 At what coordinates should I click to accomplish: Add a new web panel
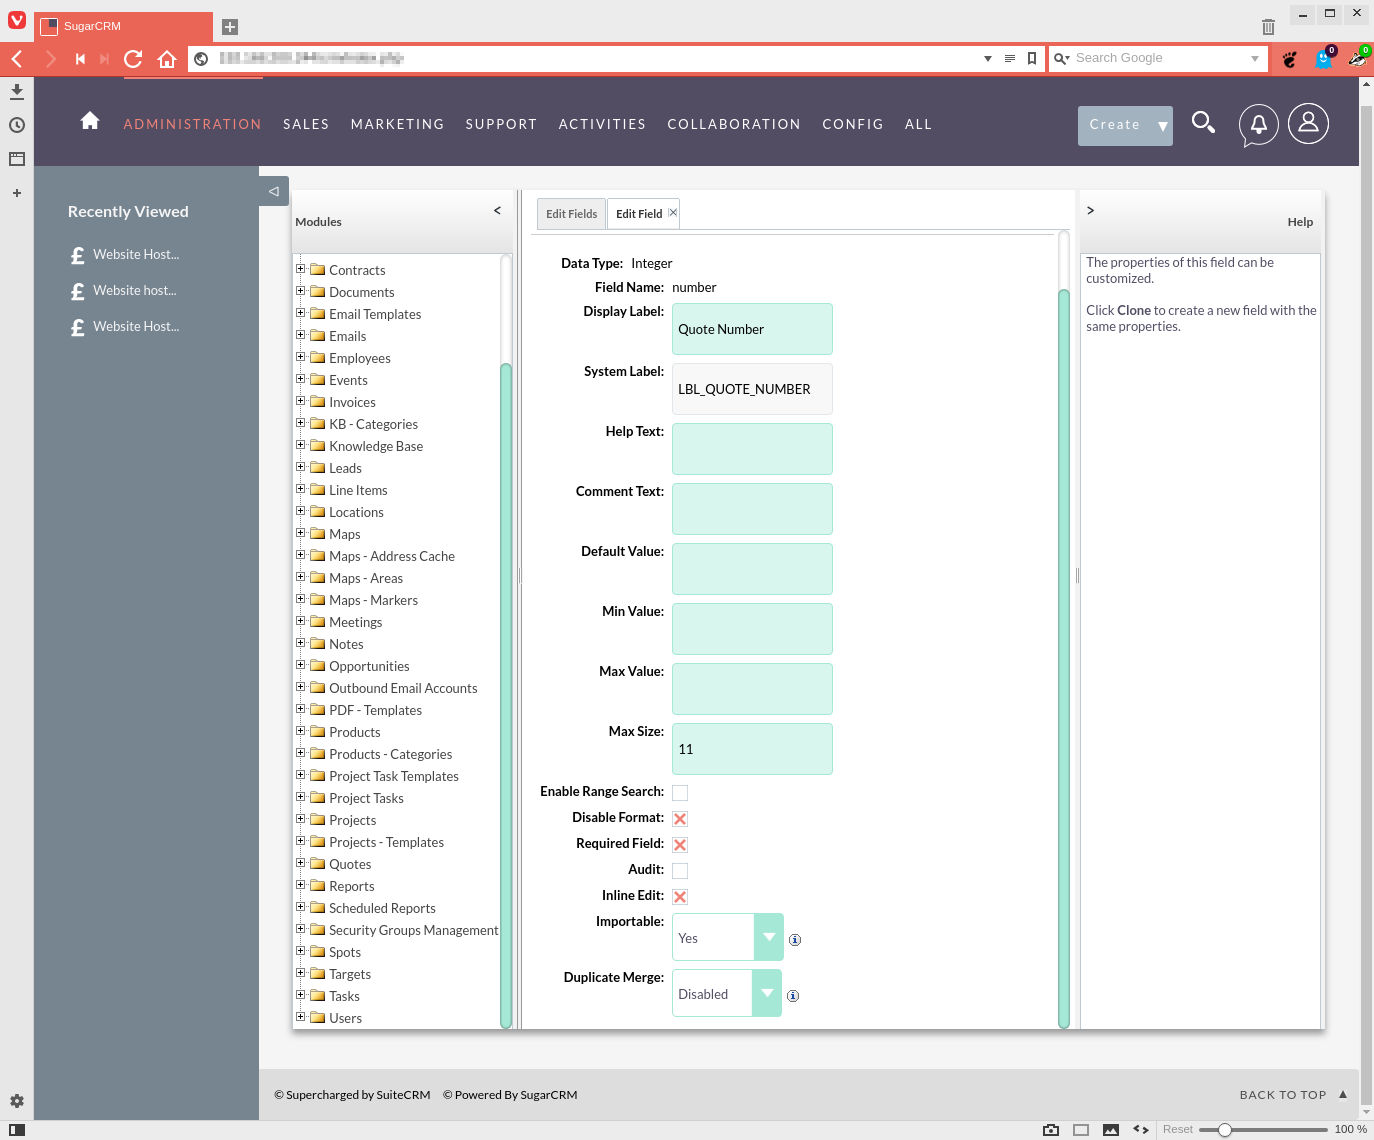[17, 193]
